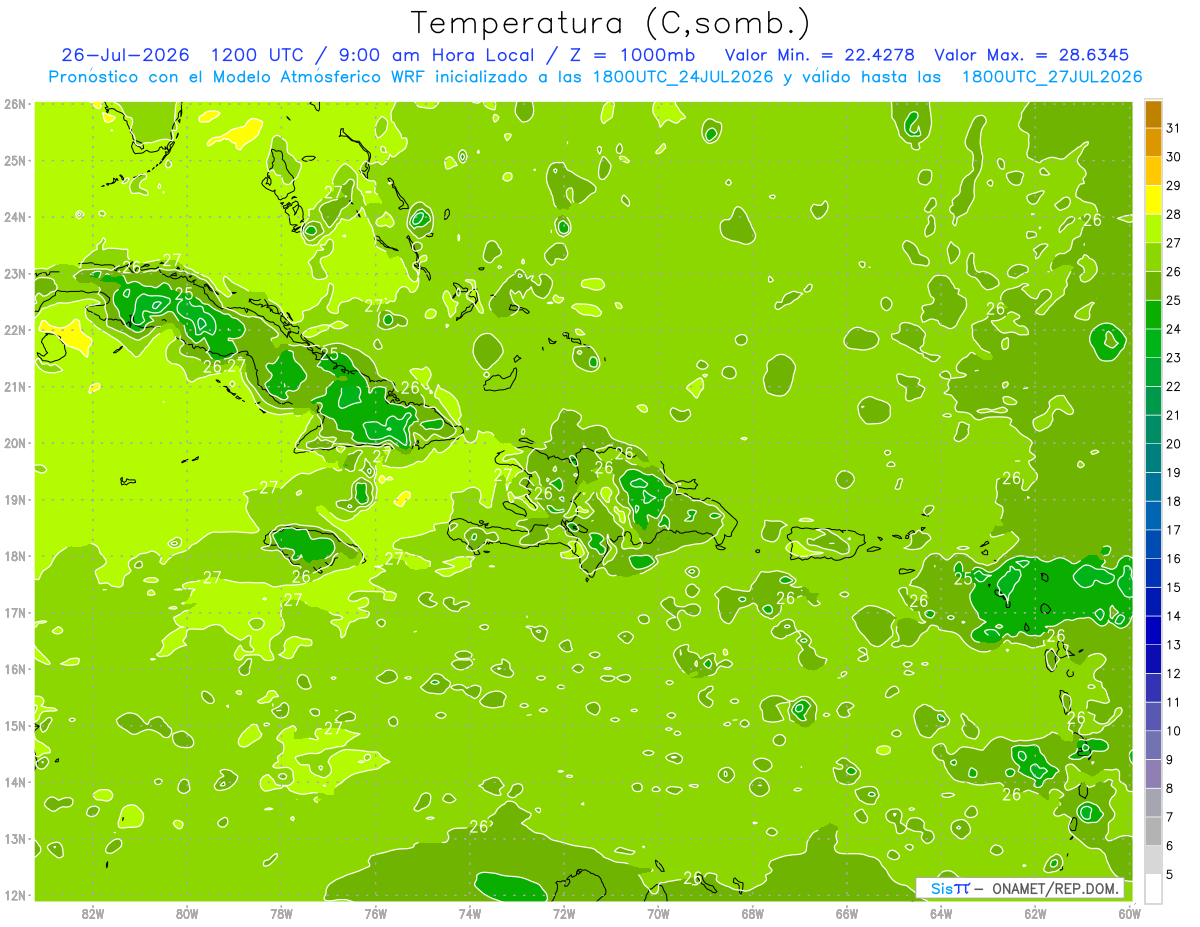This screenshot has height=927, width=1200.
Task: Click the latitude axis label "19N"
Action: (x=15, y=499)
